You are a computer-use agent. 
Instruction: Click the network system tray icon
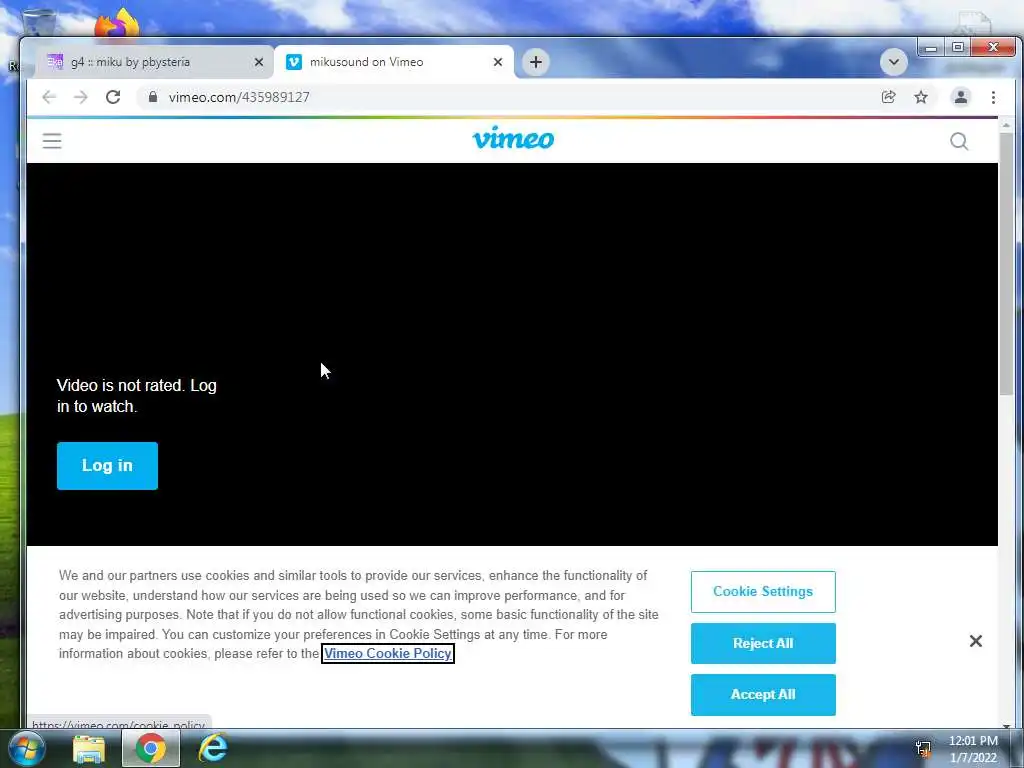click(x=923, y=748)
